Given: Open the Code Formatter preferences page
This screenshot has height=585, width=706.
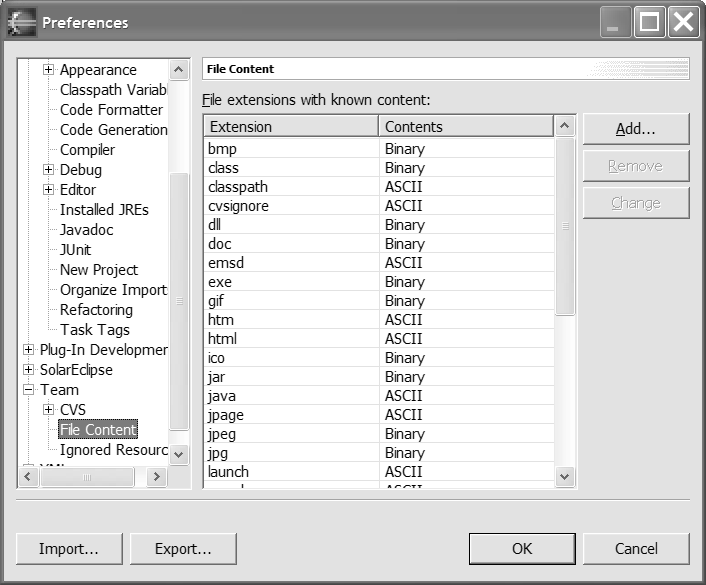Looking at the screenshot, I should point(111,110).
